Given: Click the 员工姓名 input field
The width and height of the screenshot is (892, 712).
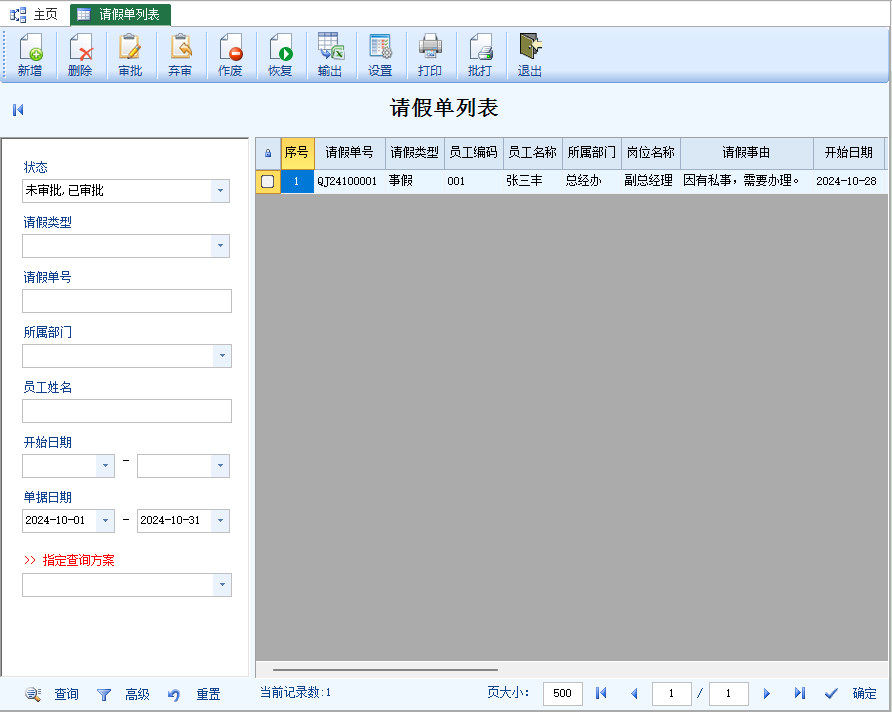Looking at the screenshot, I should [x=127, y=411].
